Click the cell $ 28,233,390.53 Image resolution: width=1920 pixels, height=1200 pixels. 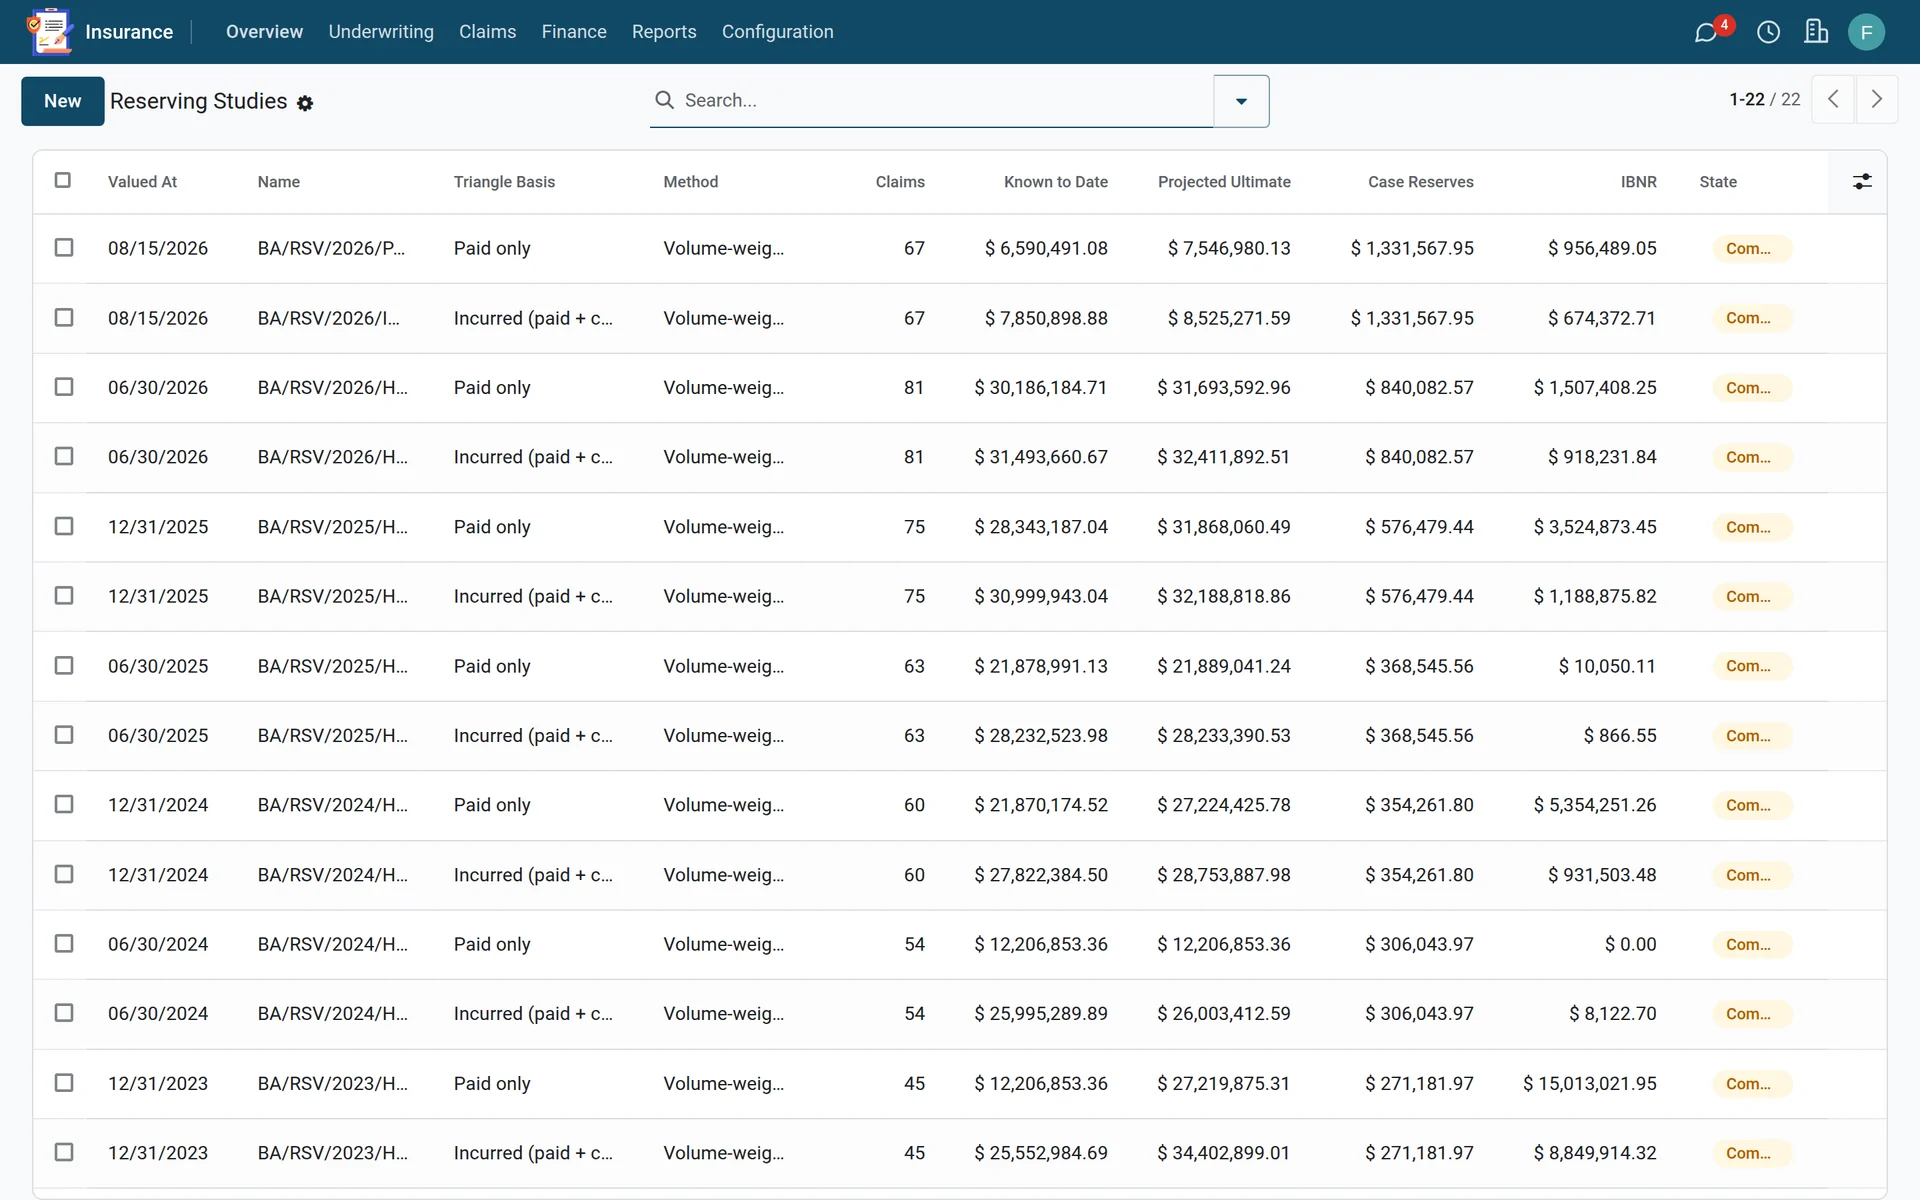[1224, 735]
